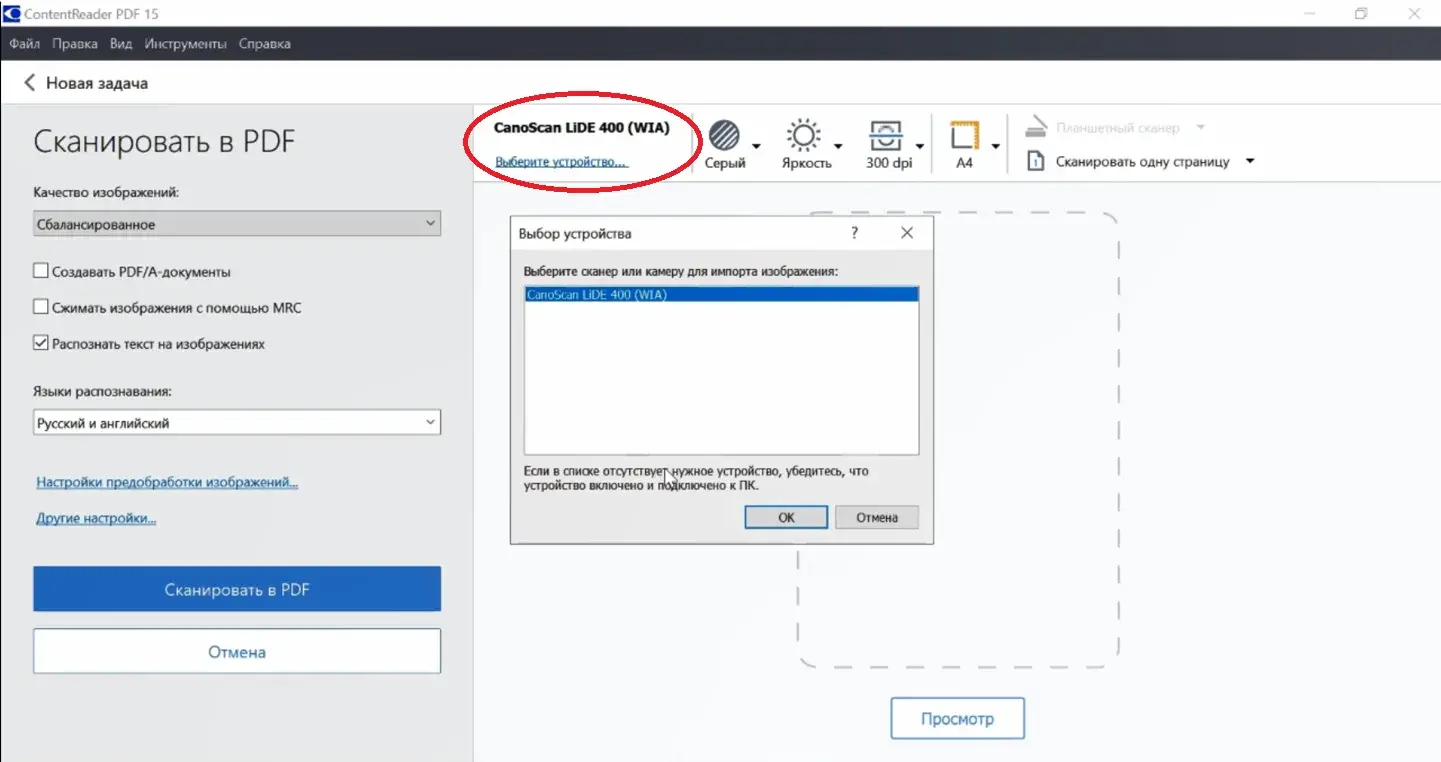Click Отмена in the device dialog

[x=876, y=517]
